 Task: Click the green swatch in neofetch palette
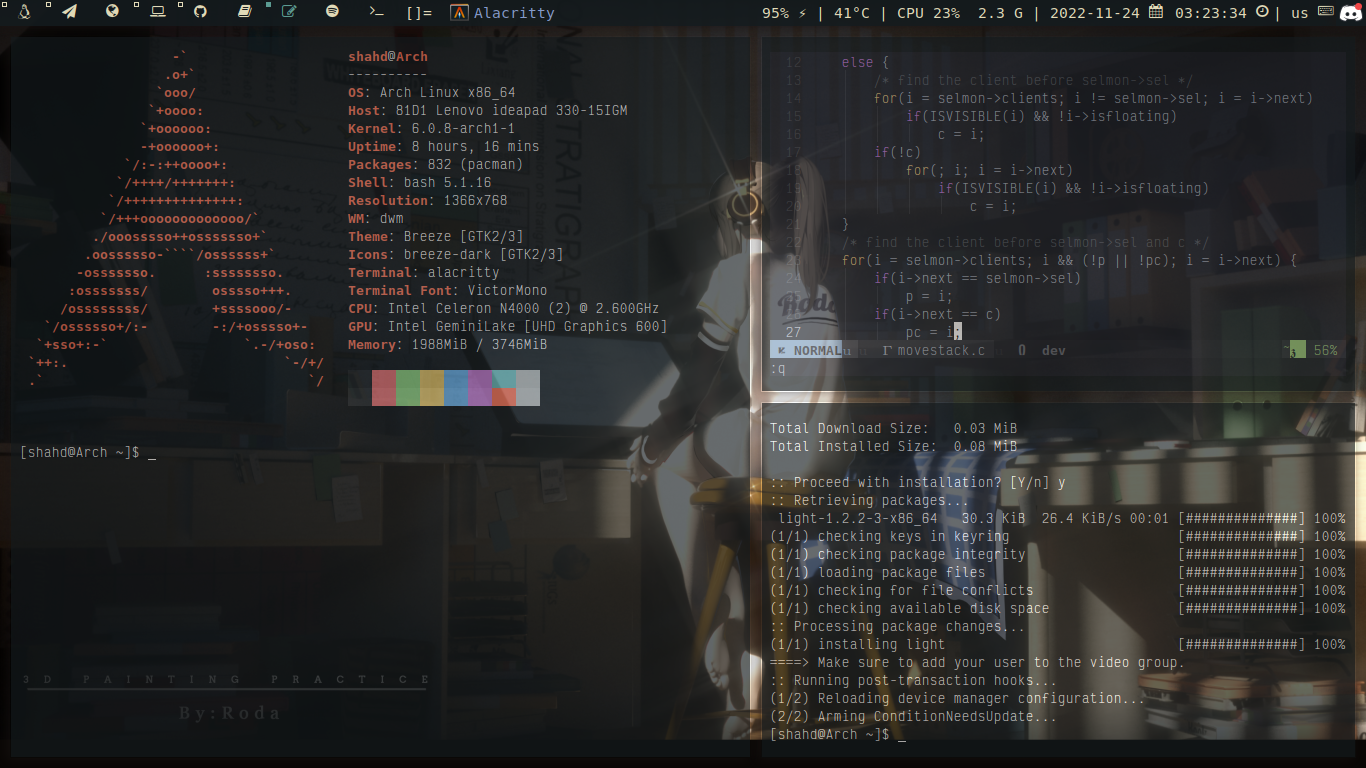coord(408,388)
